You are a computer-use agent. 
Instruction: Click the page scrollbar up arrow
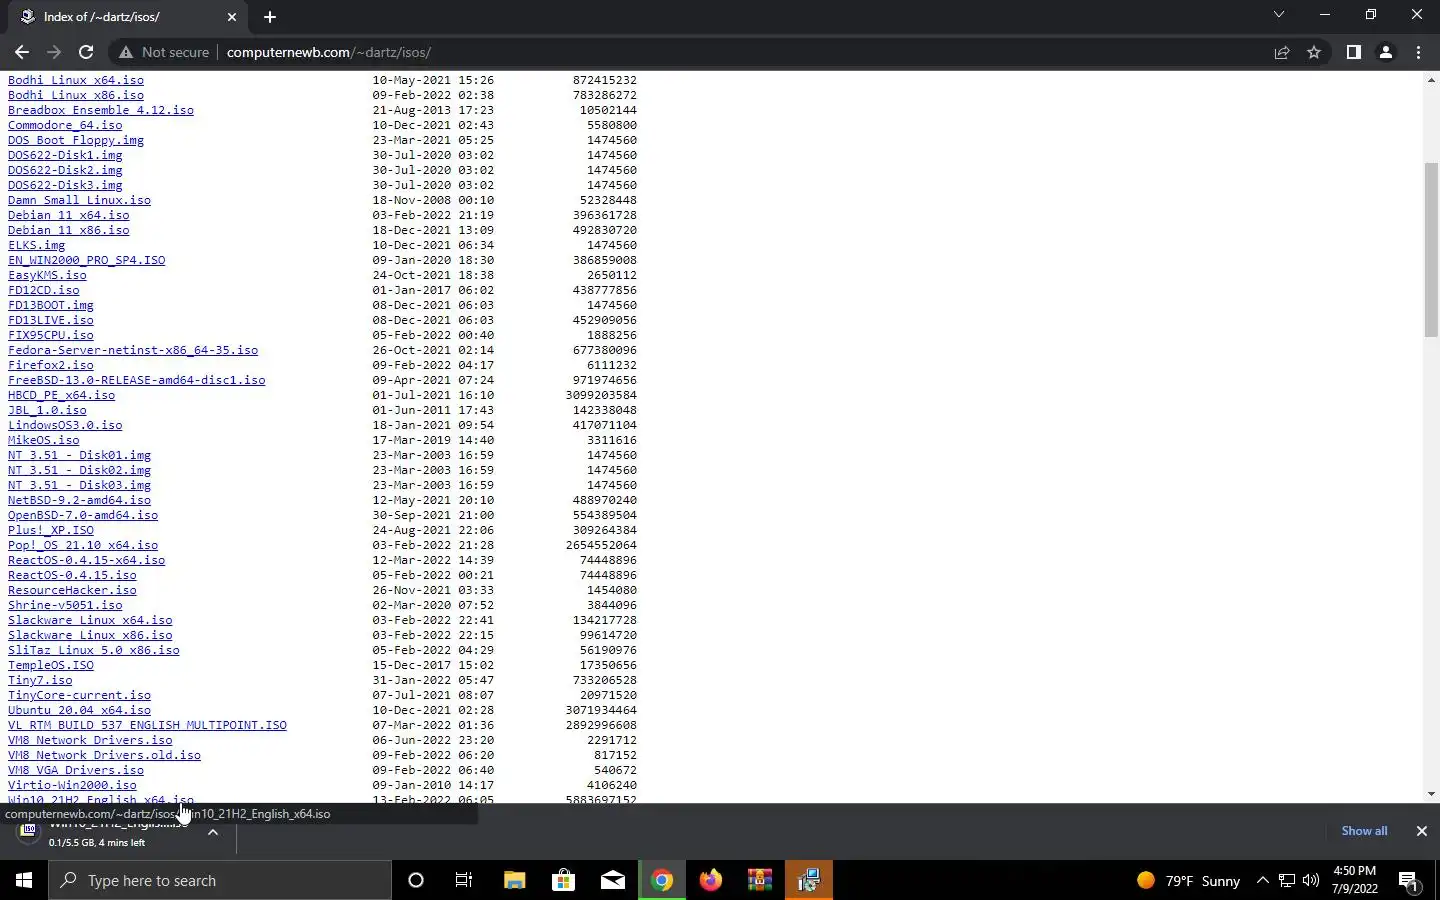pyautogui.click(x=1431, y=79)
